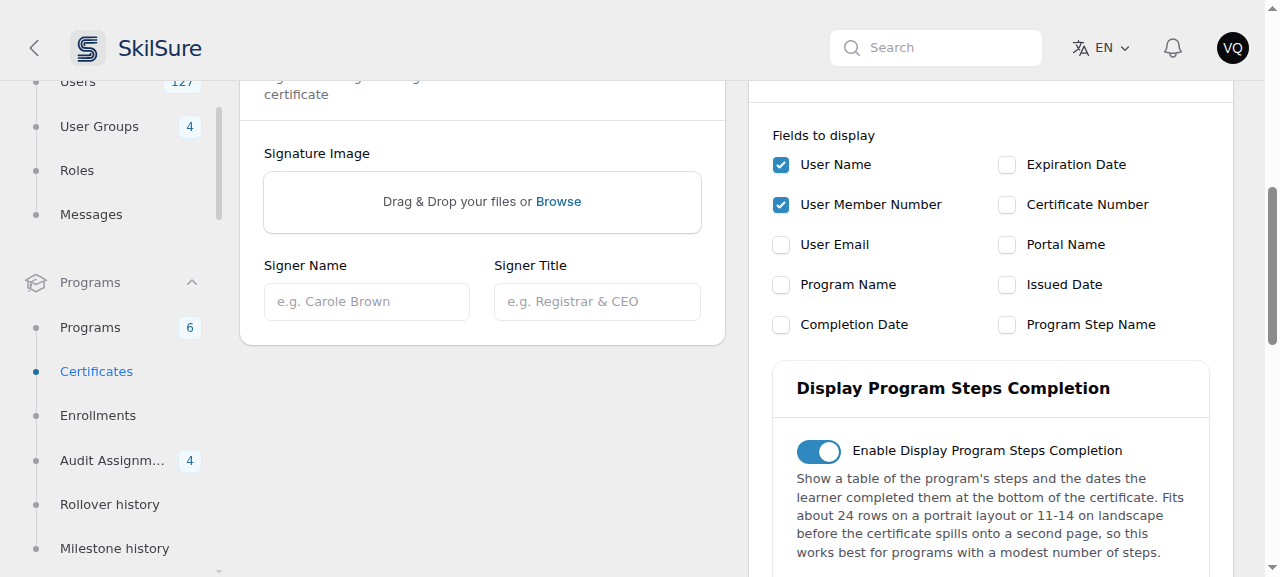Click the Fields to display label
The height and width of the screenshot is (577, 1280).
tap(824, 136)
